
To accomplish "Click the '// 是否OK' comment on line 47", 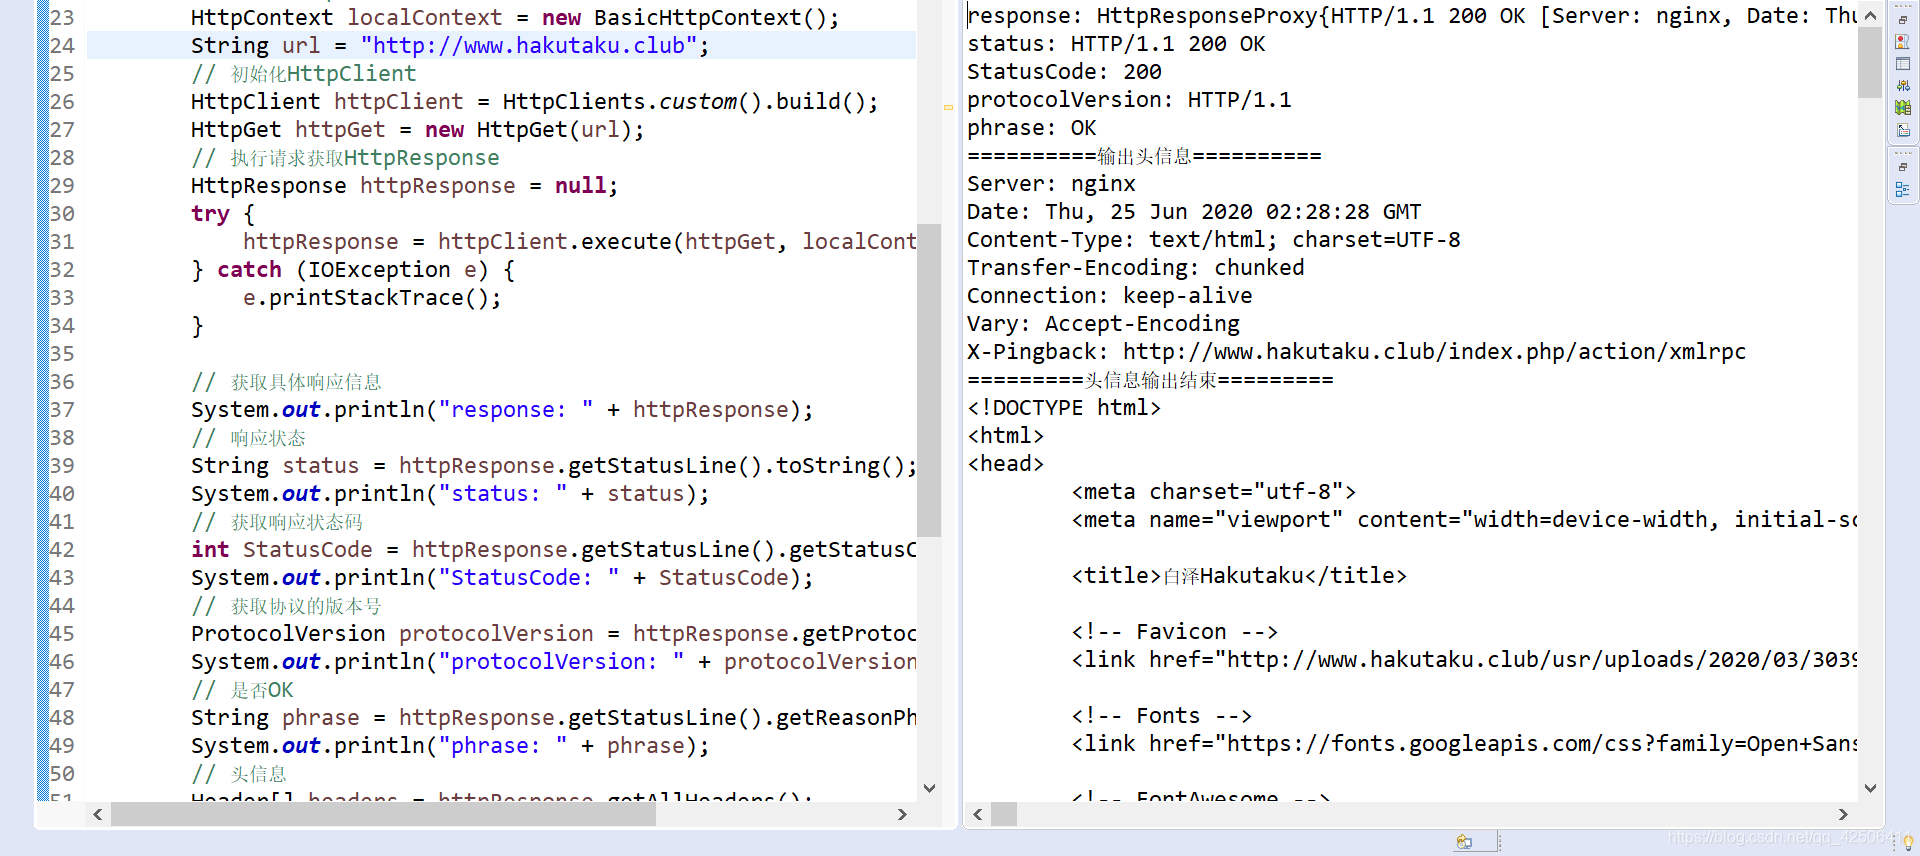I will point(243,690).
